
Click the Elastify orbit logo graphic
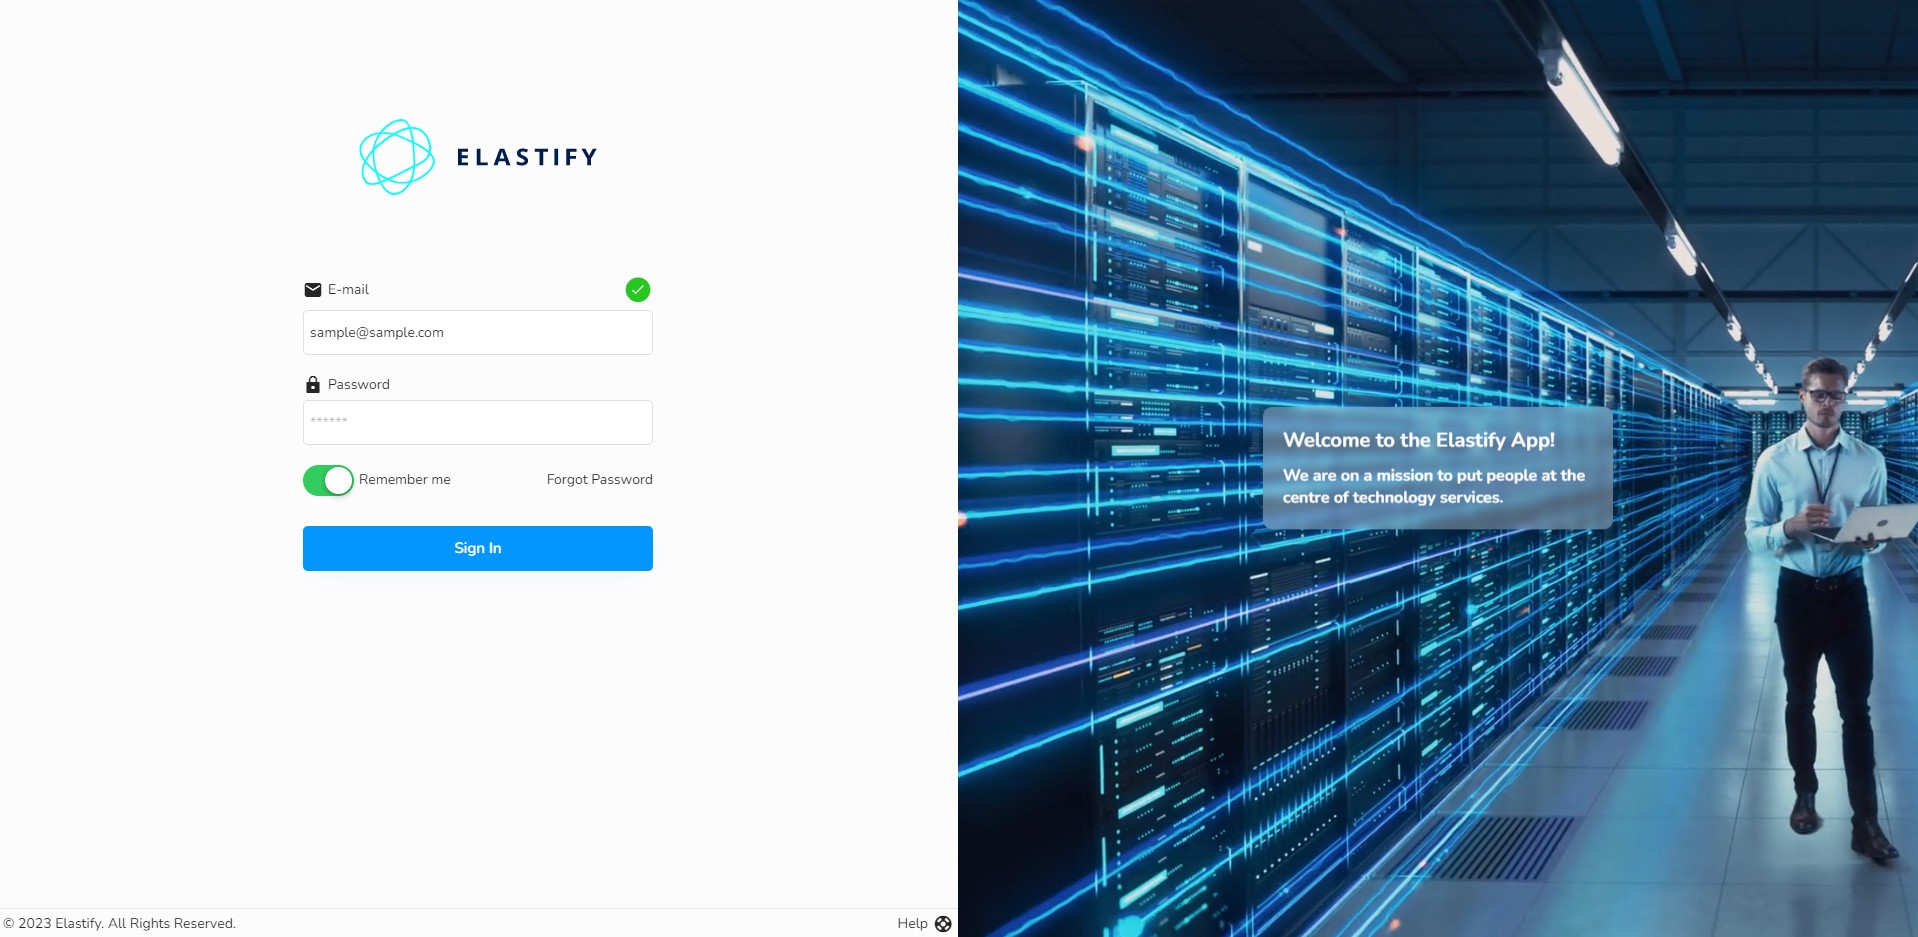(x=398, y=156)
